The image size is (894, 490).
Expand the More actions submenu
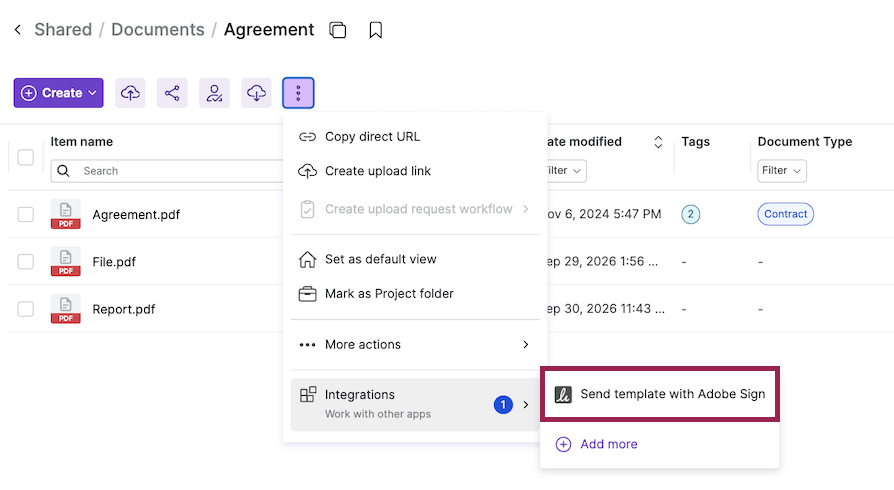click(x=415, y=345)
